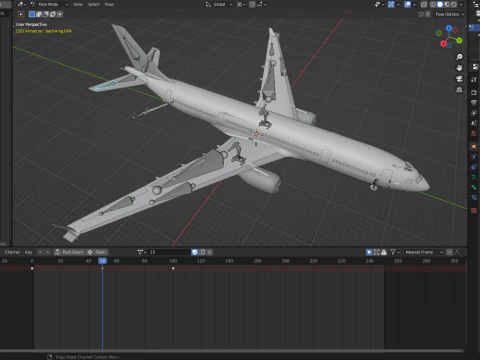
Task: Open the Pose Mode dropdown
Action: click(49, 4)
